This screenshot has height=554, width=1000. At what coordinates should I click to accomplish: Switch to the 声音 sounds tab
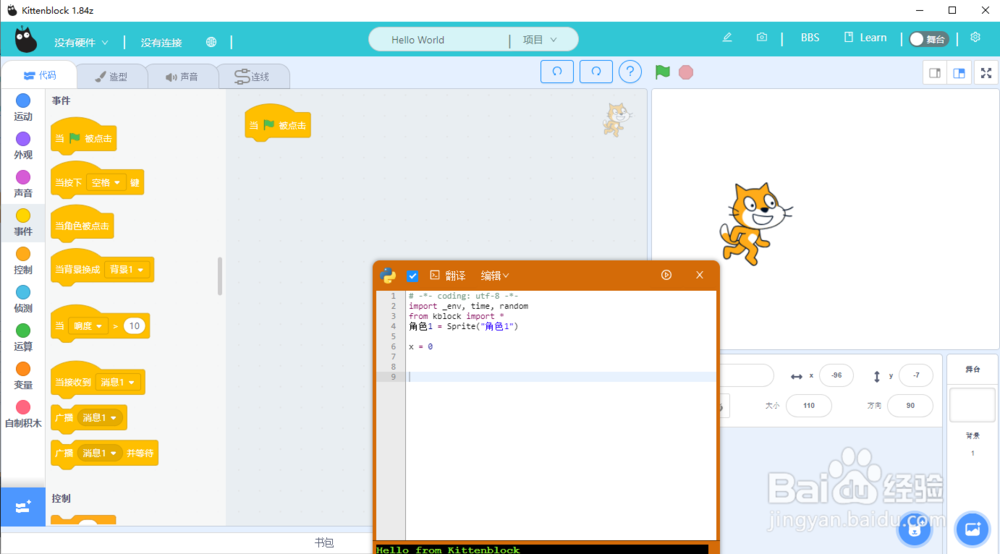coord(182,77)
